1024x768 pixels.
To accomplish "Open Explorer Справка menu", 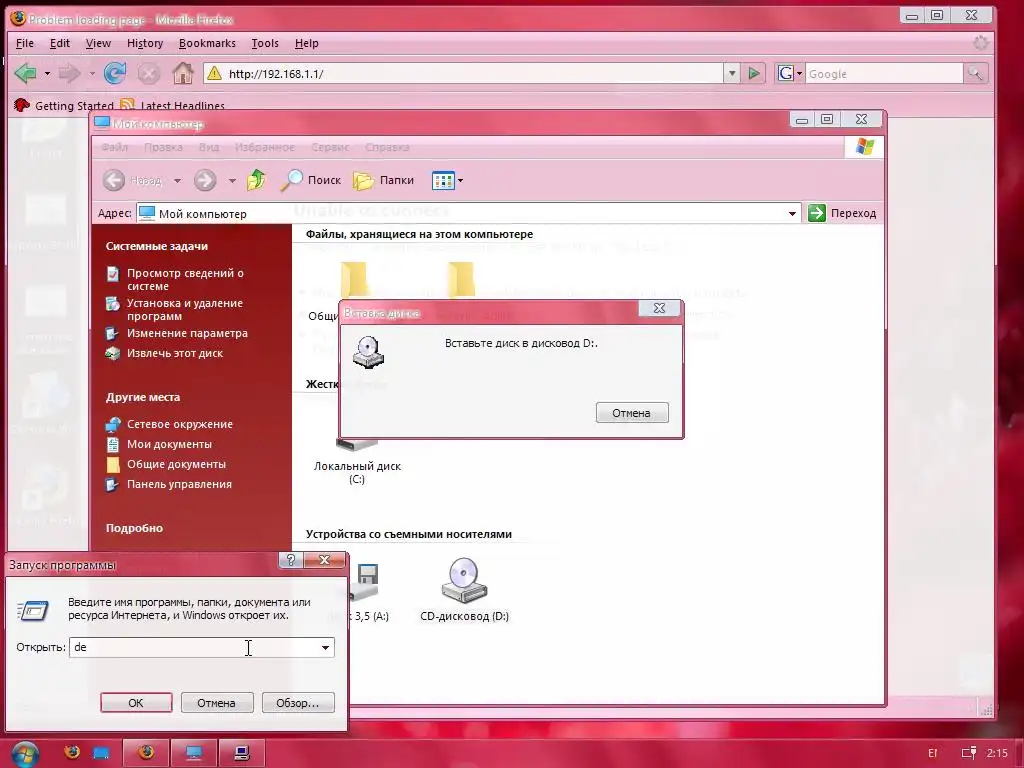I will click(x=387, y=148).
